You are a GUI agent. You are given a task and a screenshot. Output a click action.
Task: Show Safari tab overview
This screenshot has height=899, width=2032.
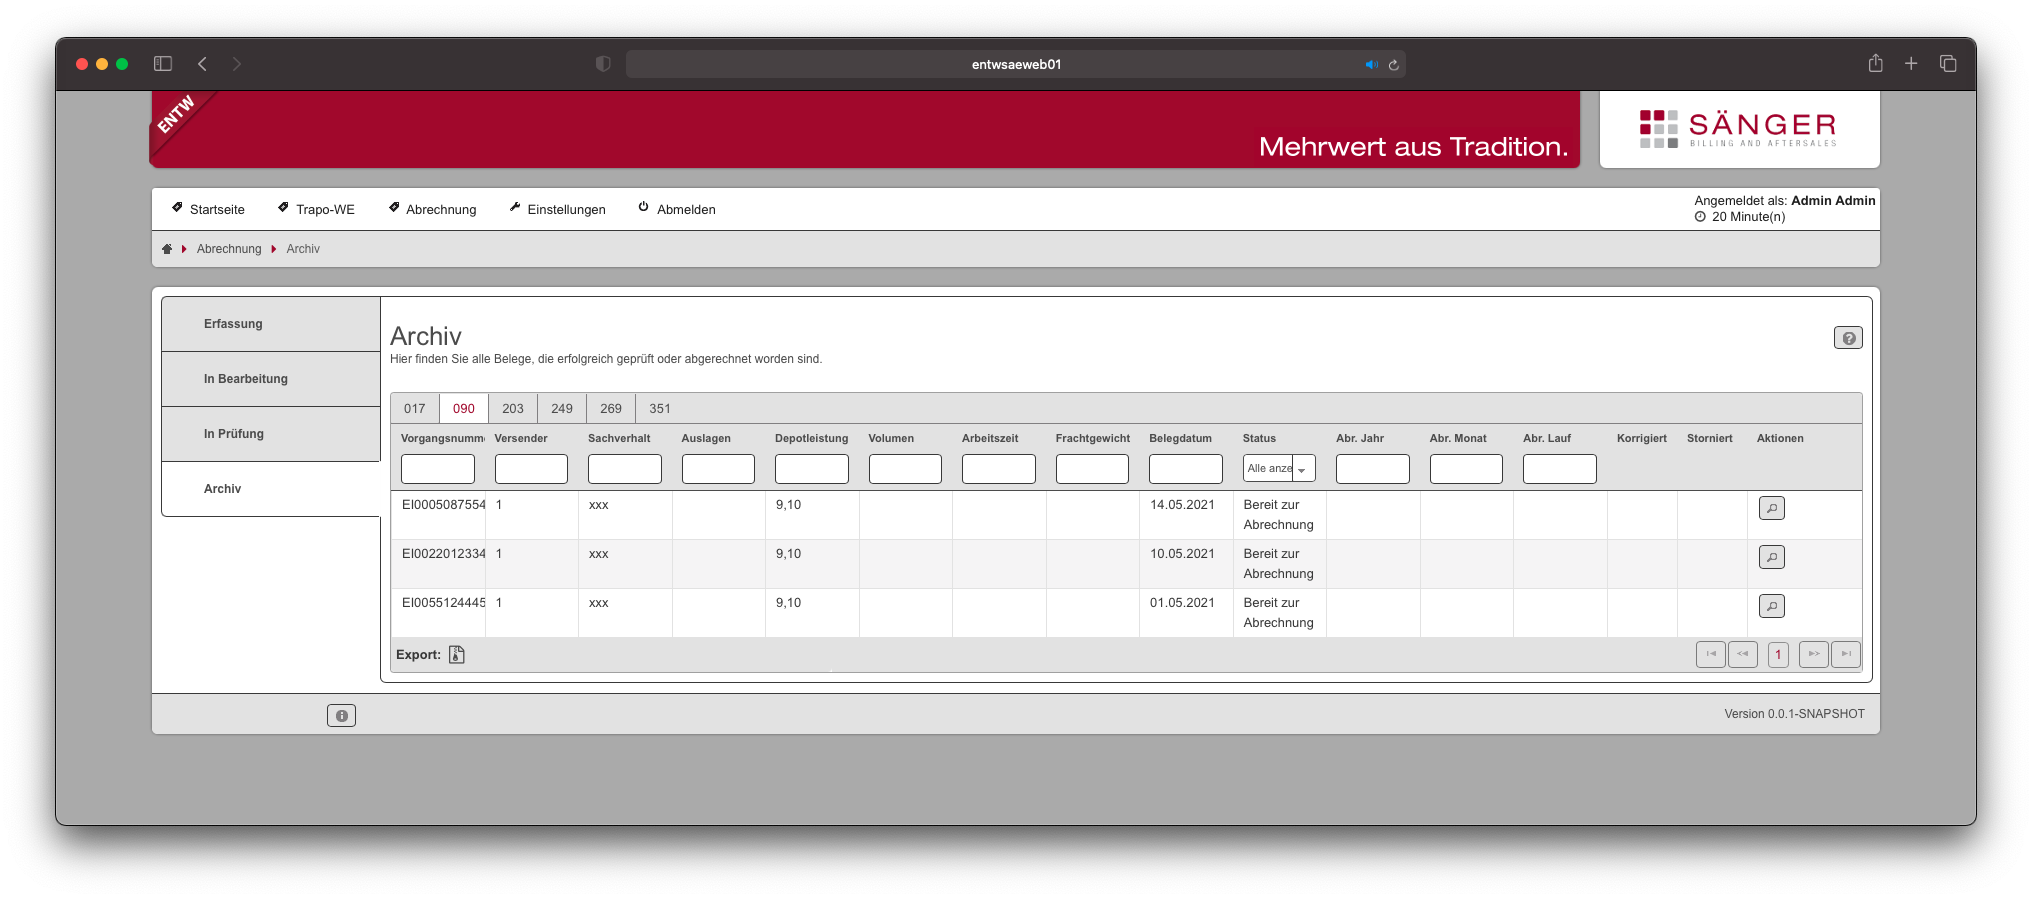pos(1948,63)
